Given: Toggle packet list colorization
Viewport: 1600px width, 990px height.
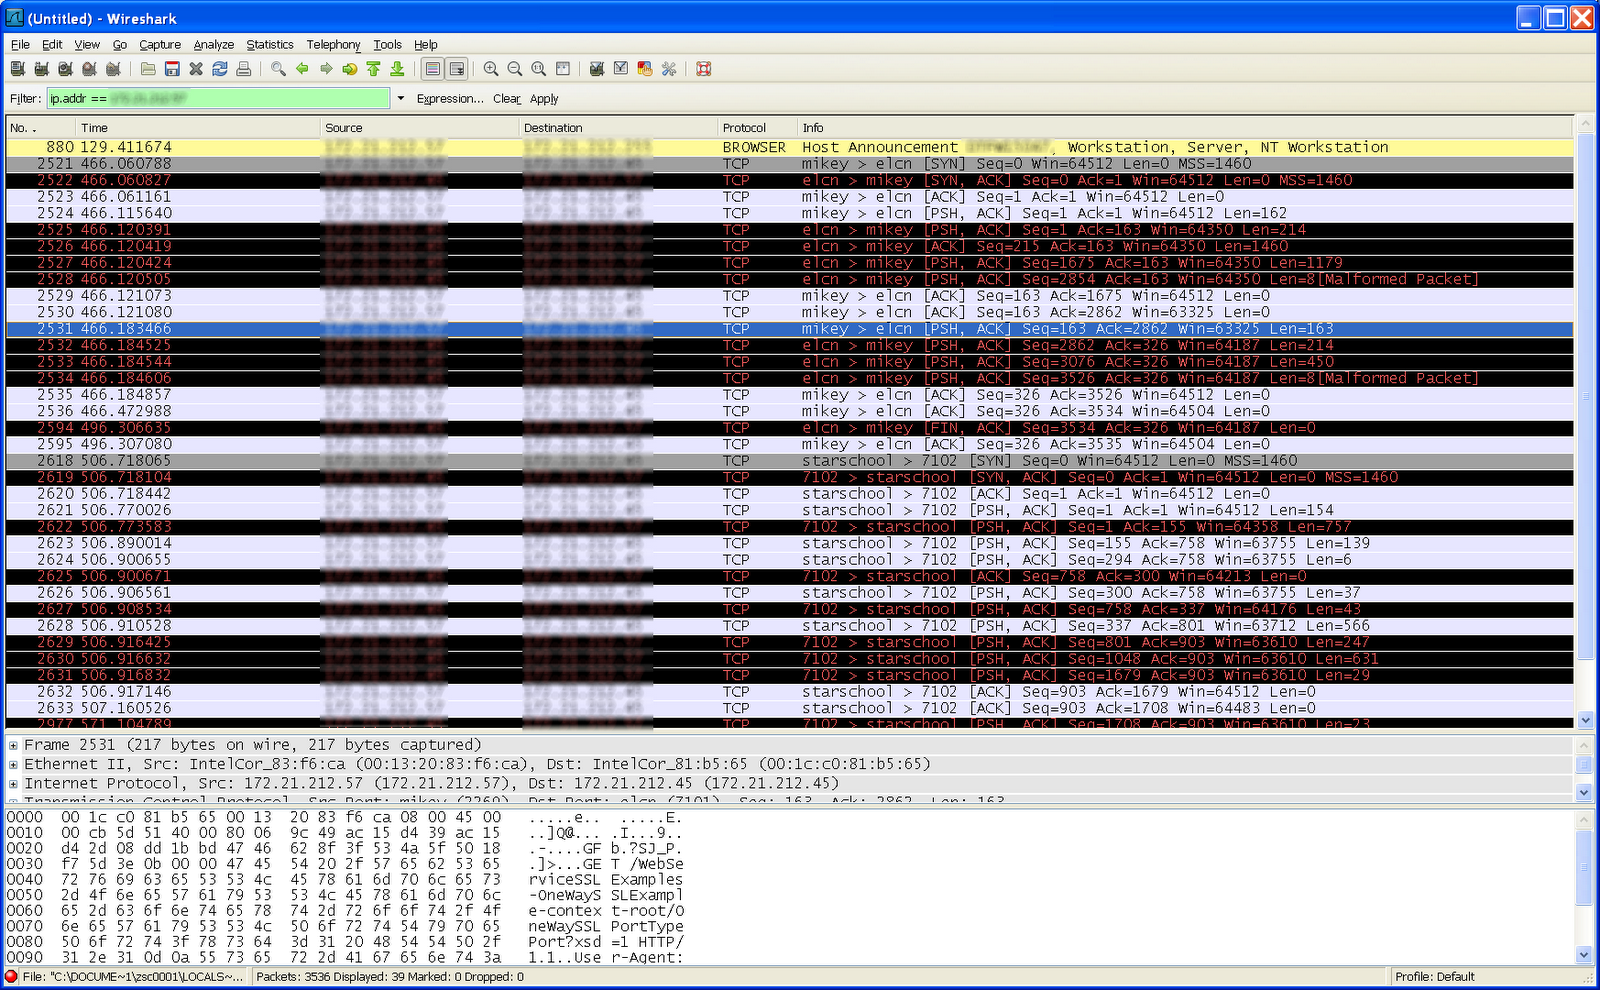Looking at the screenshot, I should click(433, 69).
